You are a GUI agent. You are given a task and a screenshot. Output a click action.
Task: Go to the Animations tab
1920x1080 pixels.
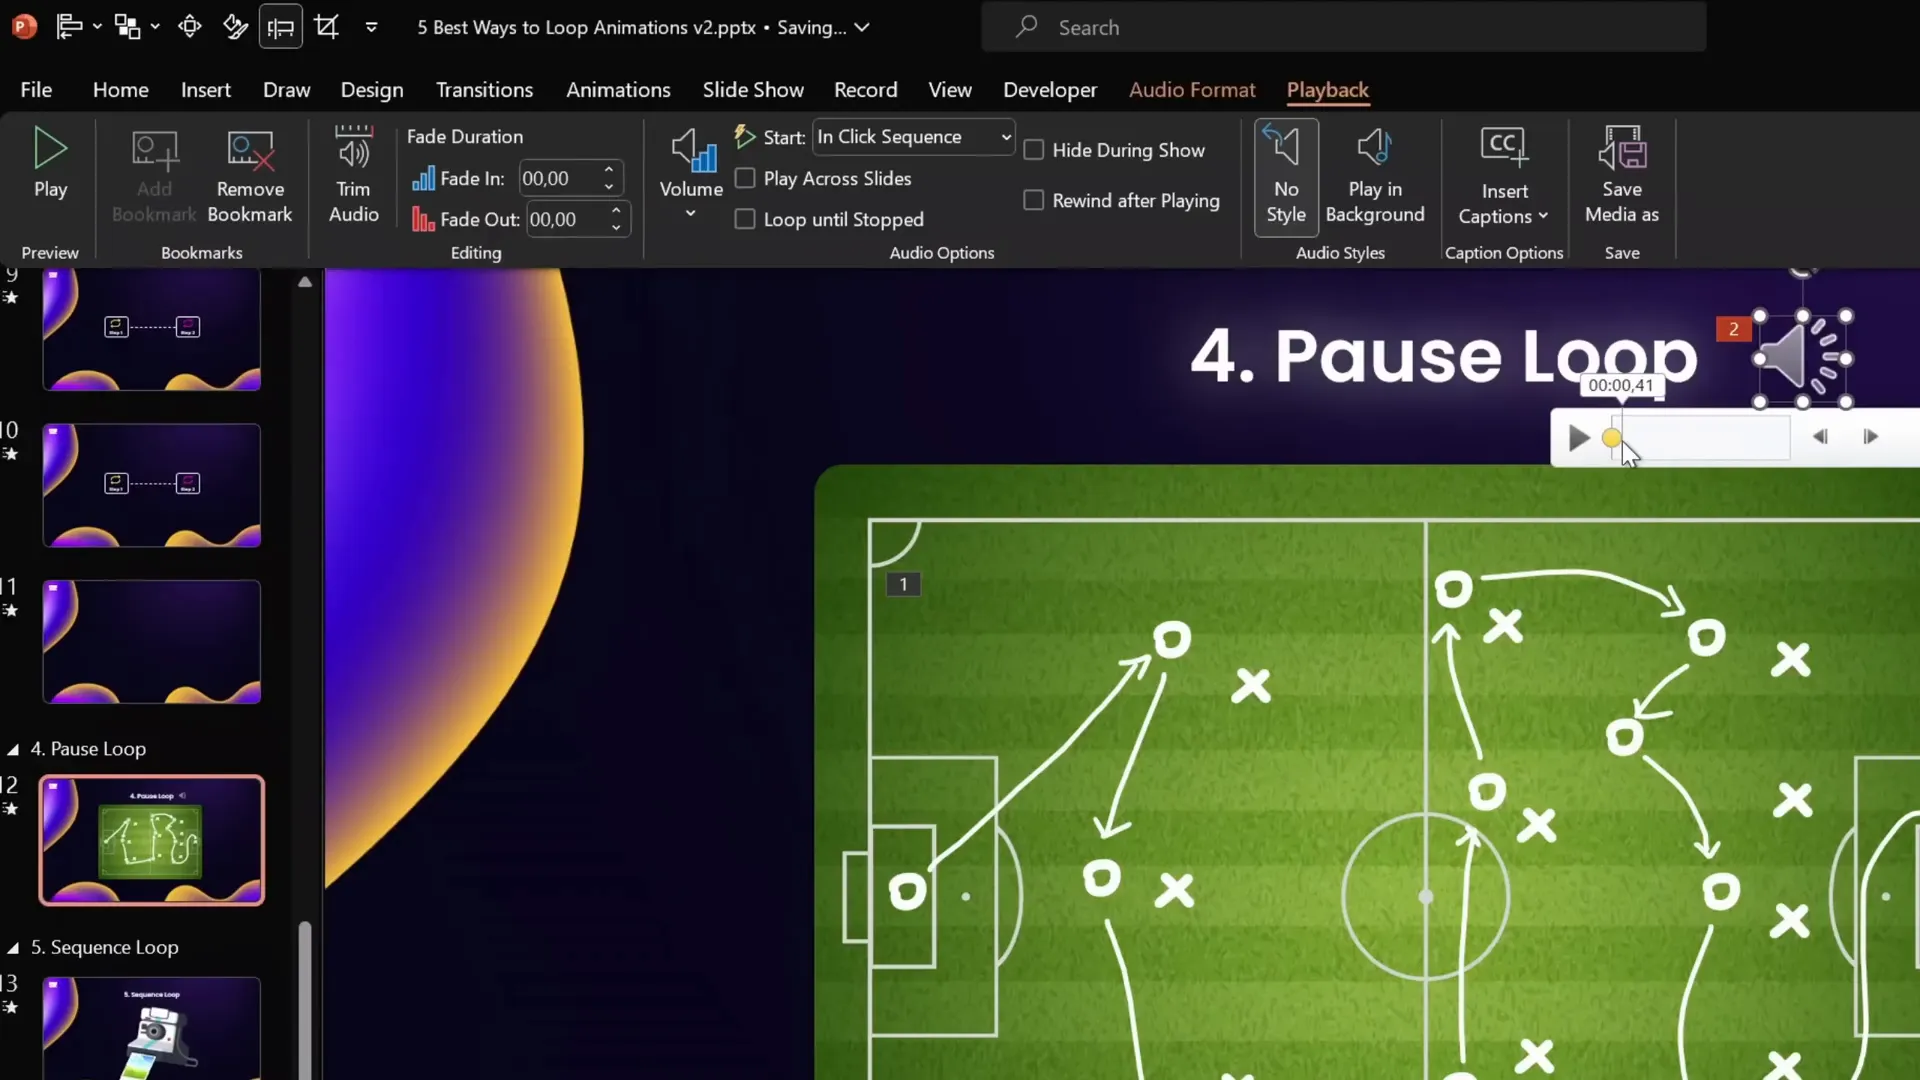pyautogui.click(x=618, y=90)
